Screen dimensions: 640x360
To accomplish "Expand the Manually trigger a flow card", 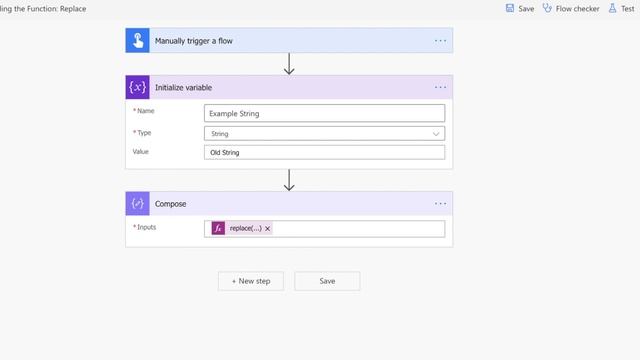I will [289, 40].
